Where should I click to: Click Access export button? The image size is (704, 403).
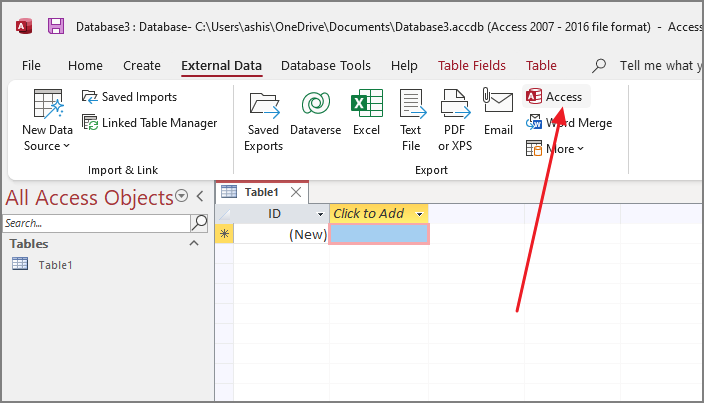(555, 96)
